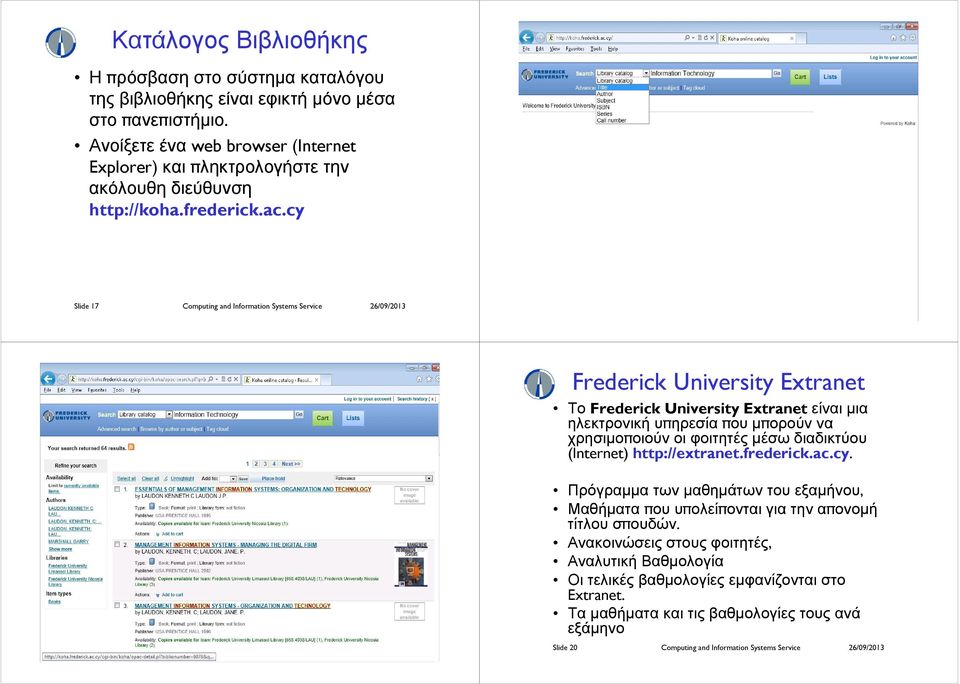Choose 'Series' from the search dropdown list
Image resolution: width=960 pixels, height=684 pixels.
coord(622,114)
